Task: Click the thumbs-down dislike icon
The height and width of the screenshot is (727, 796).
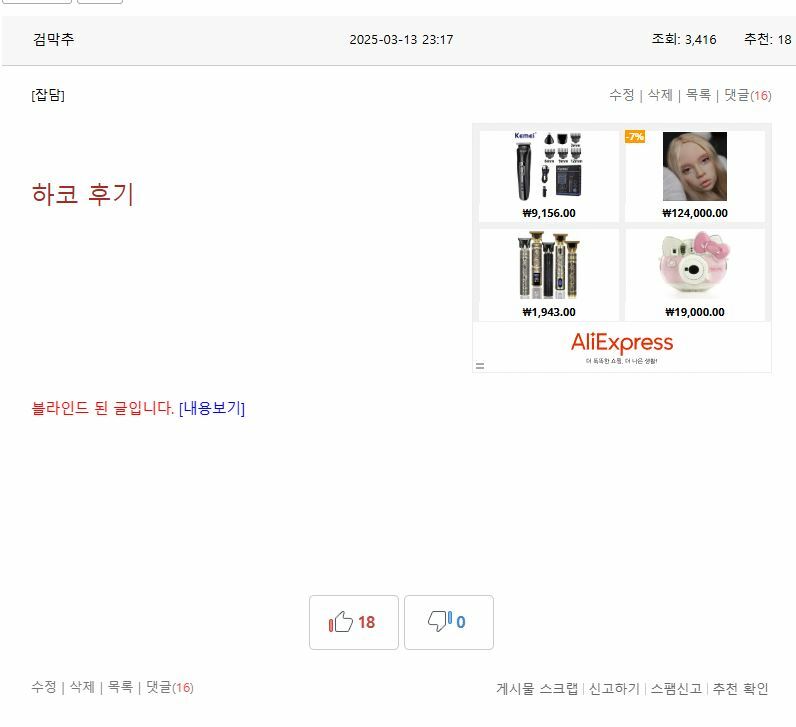Action: point(439,620)
